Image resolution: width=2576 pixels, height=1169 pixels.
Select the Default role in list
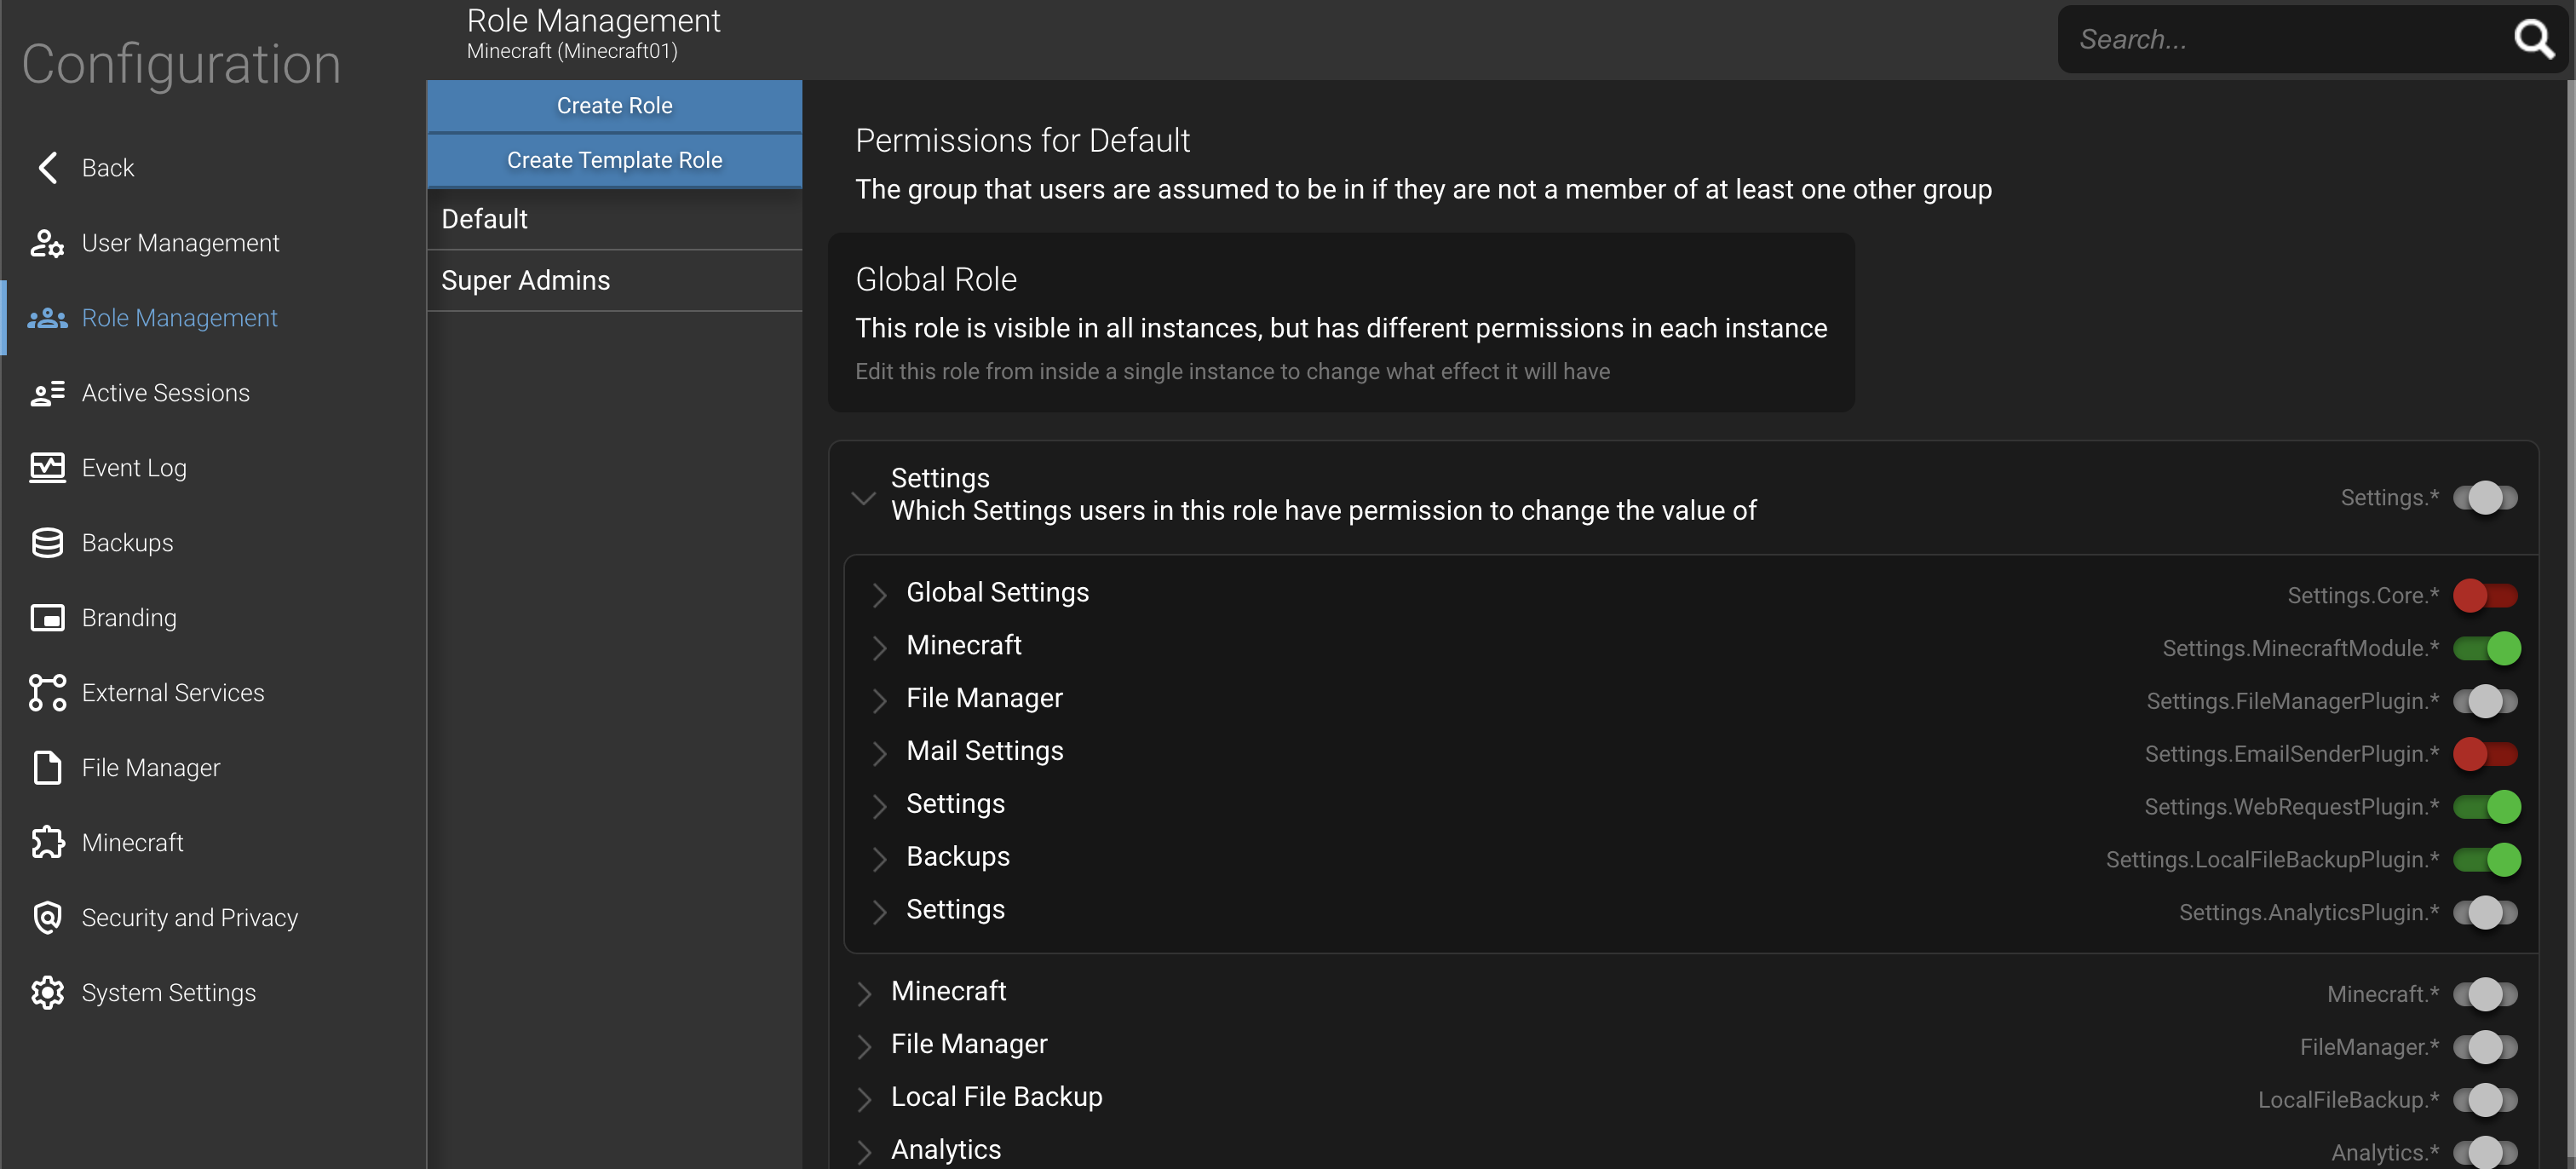614,219
